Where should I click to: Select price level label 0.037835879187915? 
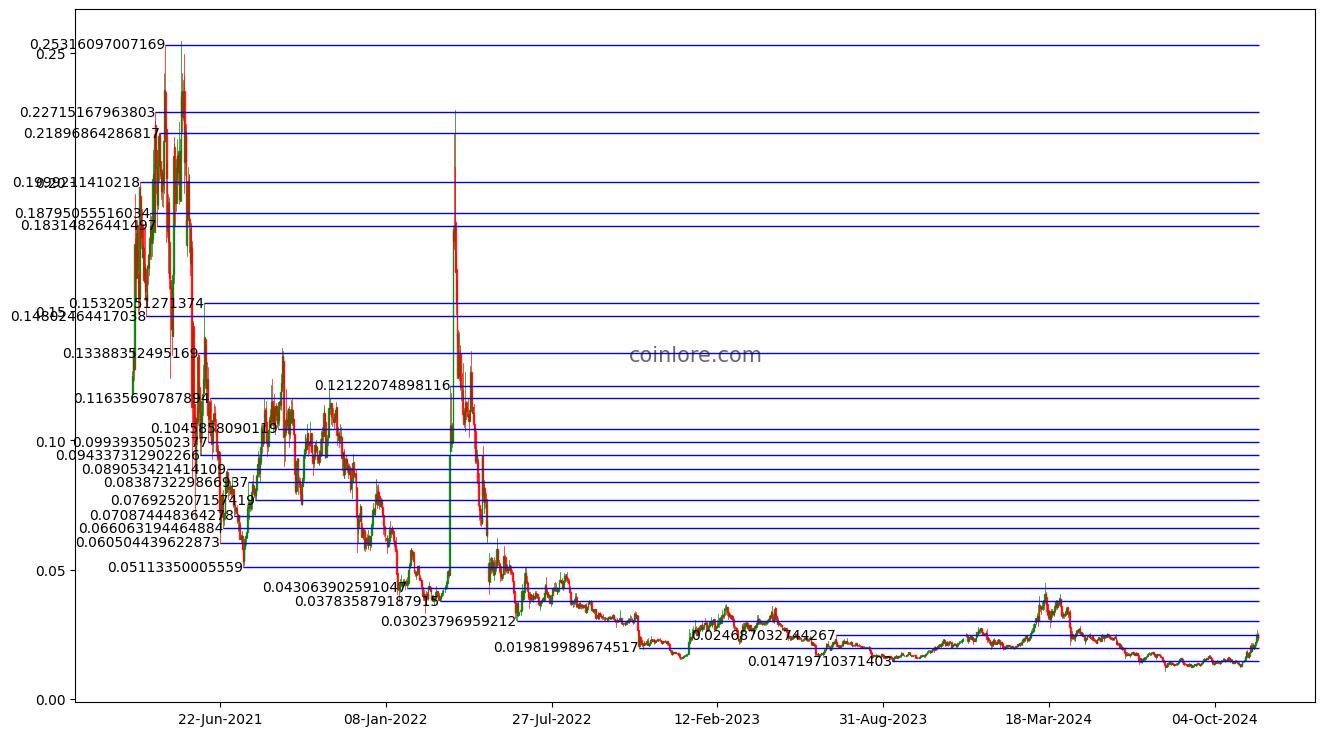coord(367,601)
